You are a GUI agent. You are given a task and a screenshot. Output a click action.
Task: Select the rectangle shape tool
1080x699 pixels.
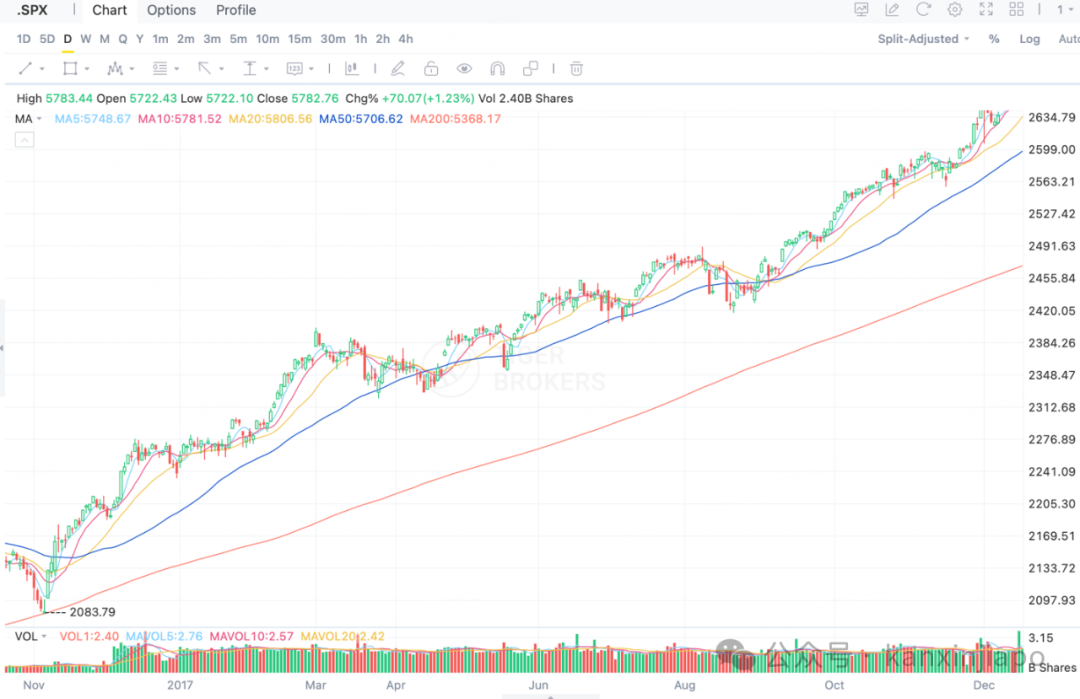[x=70, y=68]
